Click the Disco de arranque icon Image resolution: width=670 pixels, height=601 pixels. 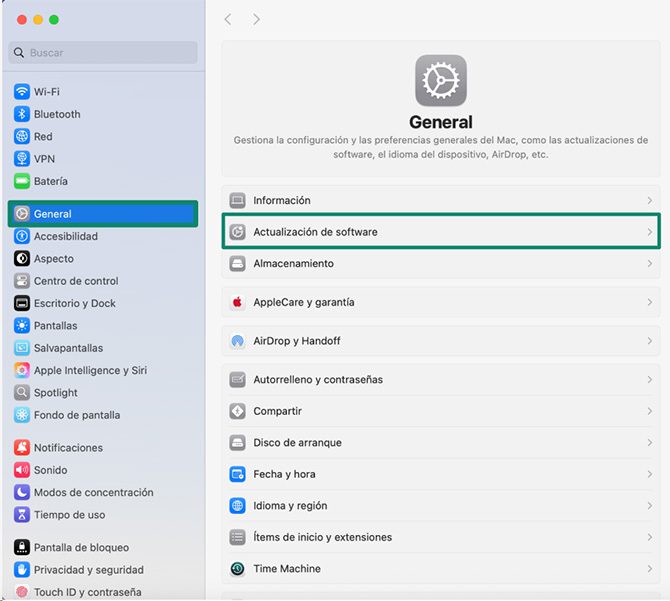click(237, 443)
